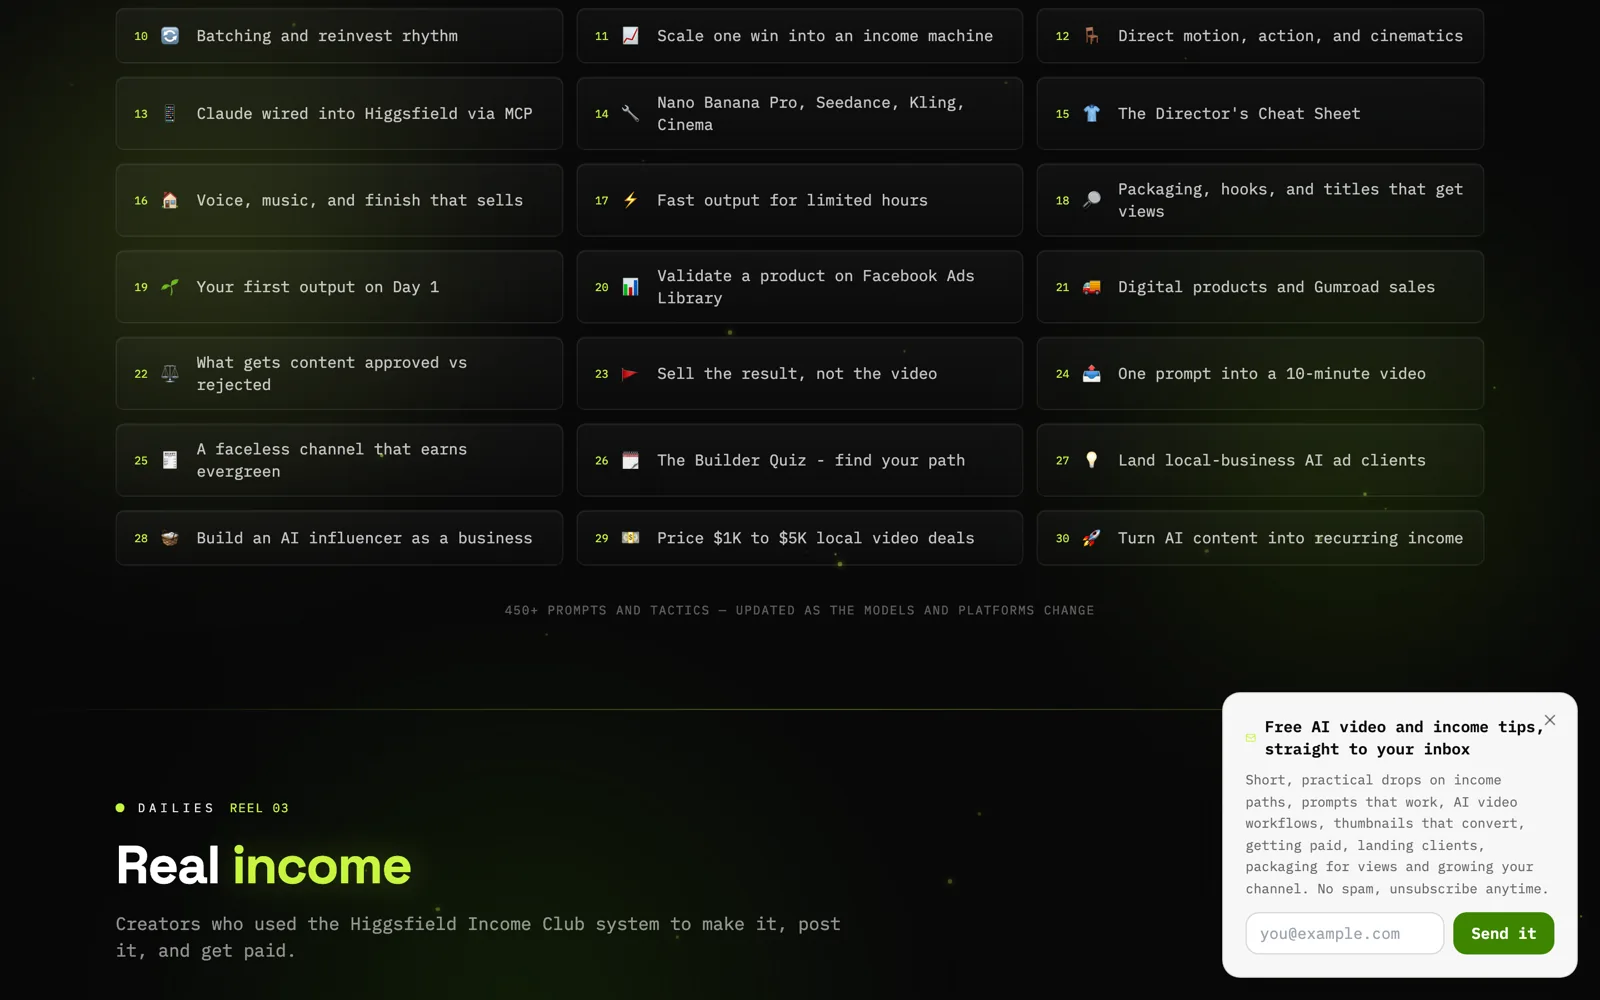The width and height of the screenshot is (1600, 1000).
Task: Click the lightning bolt icon beside 'Fast output'
Action: coord(631,201)
